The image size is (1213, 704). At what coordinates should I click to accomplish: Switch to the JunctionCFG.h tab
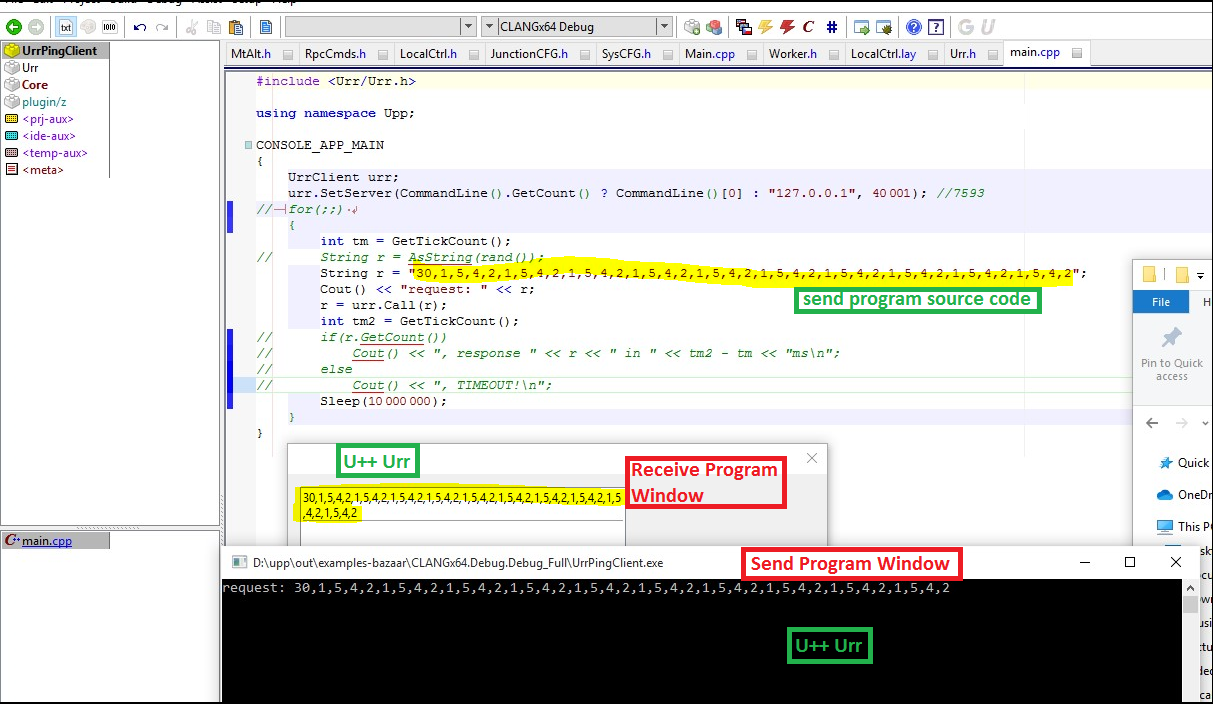click(x=529, y=54)
